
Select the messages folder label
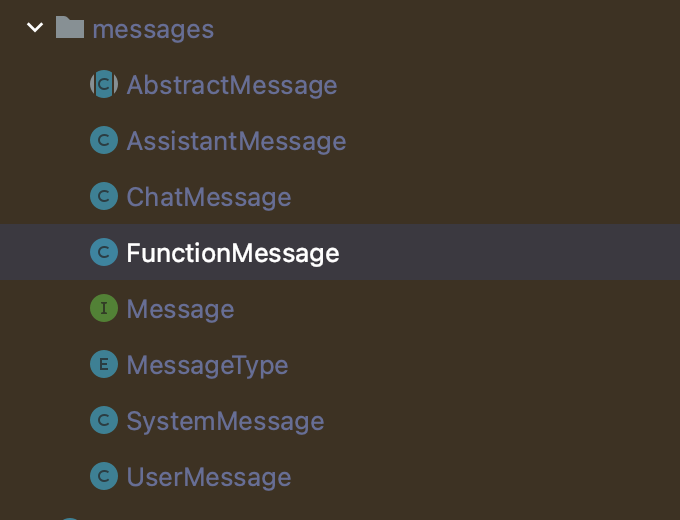(153, 29)
